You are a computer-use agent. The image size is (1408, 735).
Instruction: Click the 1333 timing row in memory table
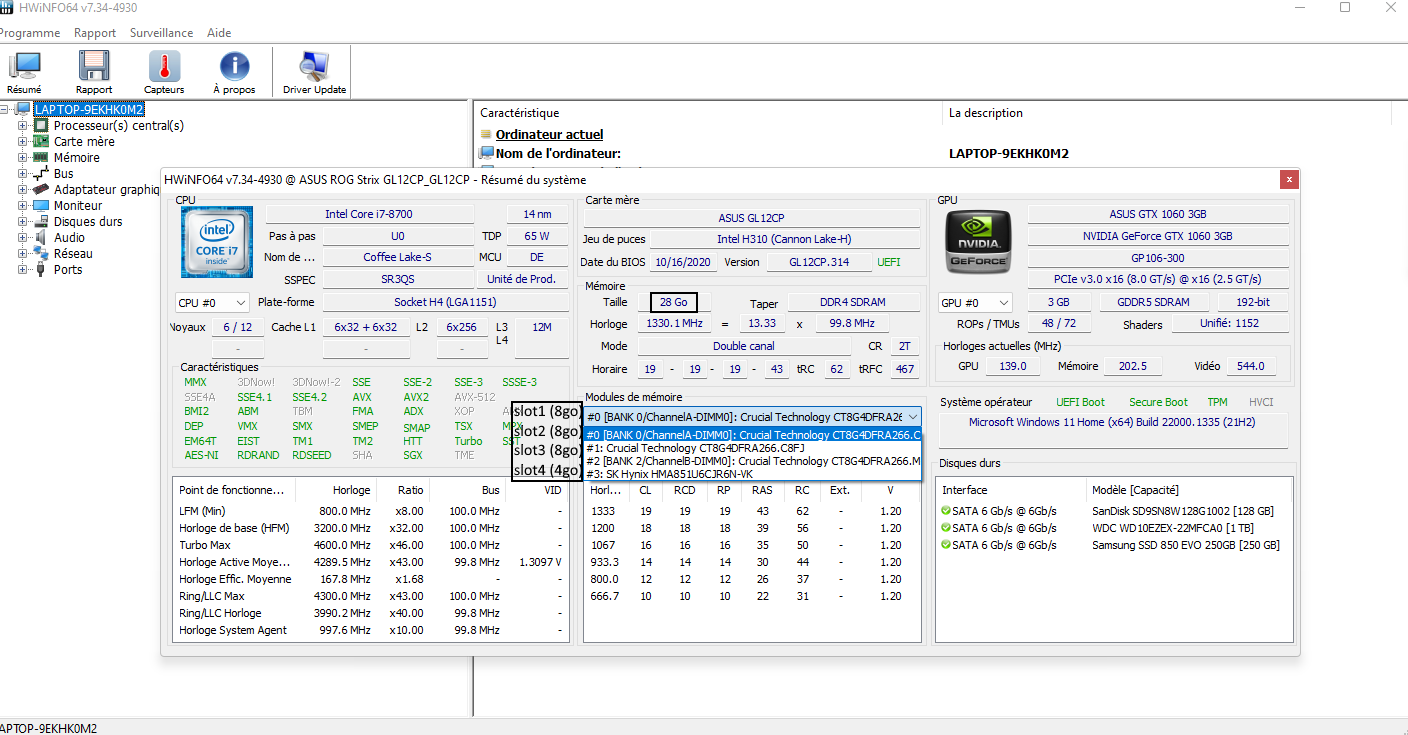[751, 511]
